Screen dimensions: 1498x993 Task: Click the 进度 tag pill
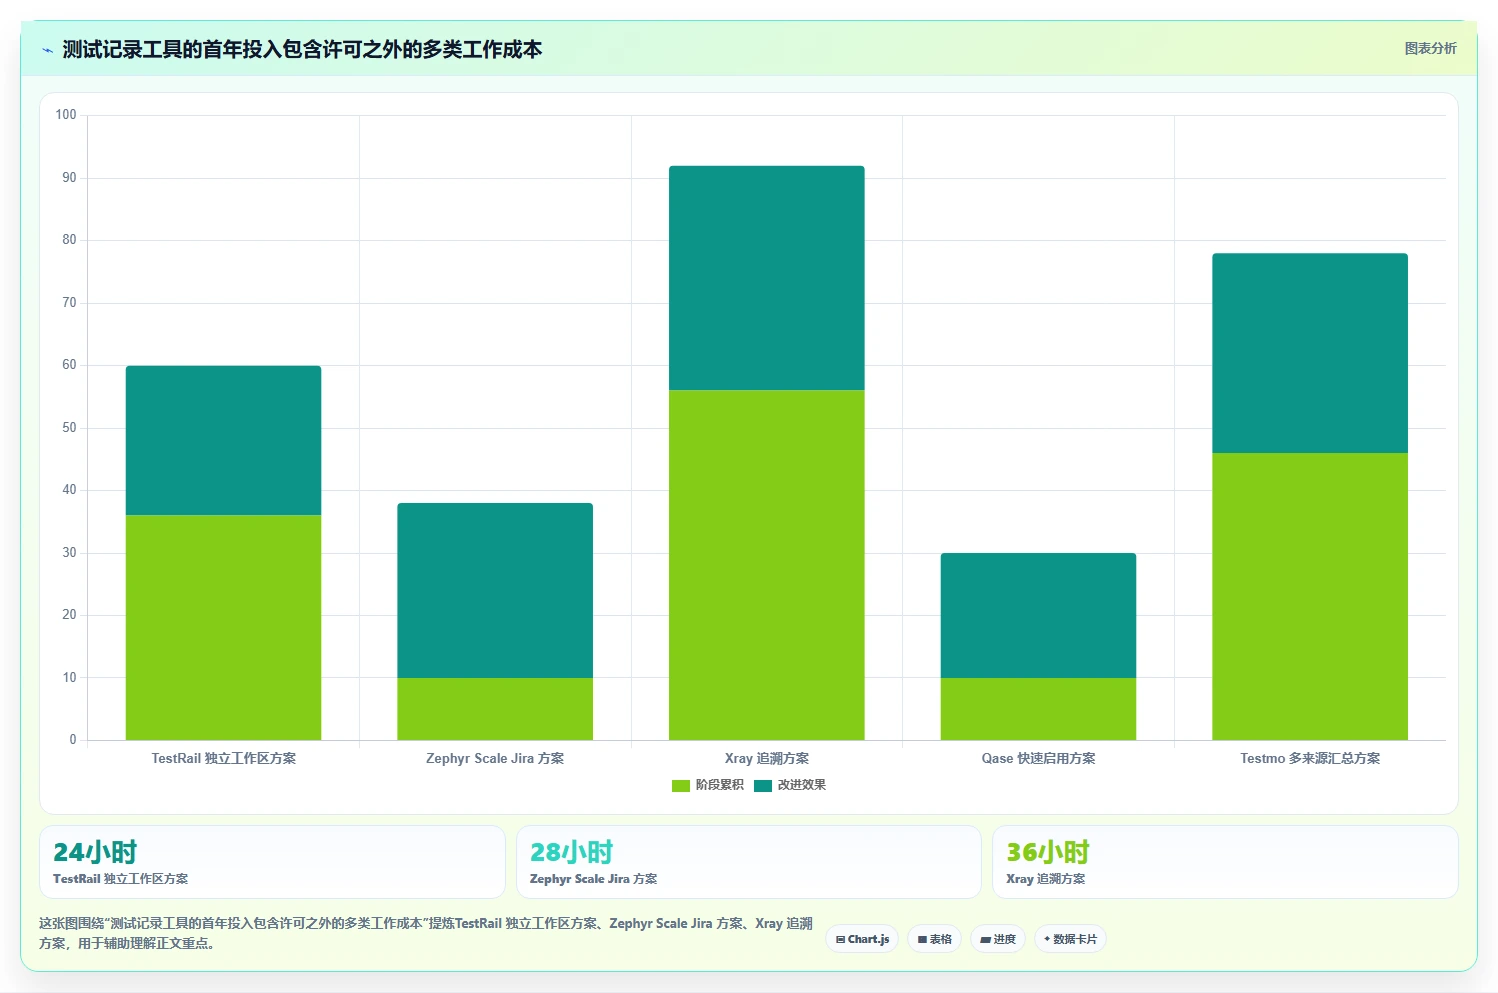pyautogui.click(x=998, y=939)
